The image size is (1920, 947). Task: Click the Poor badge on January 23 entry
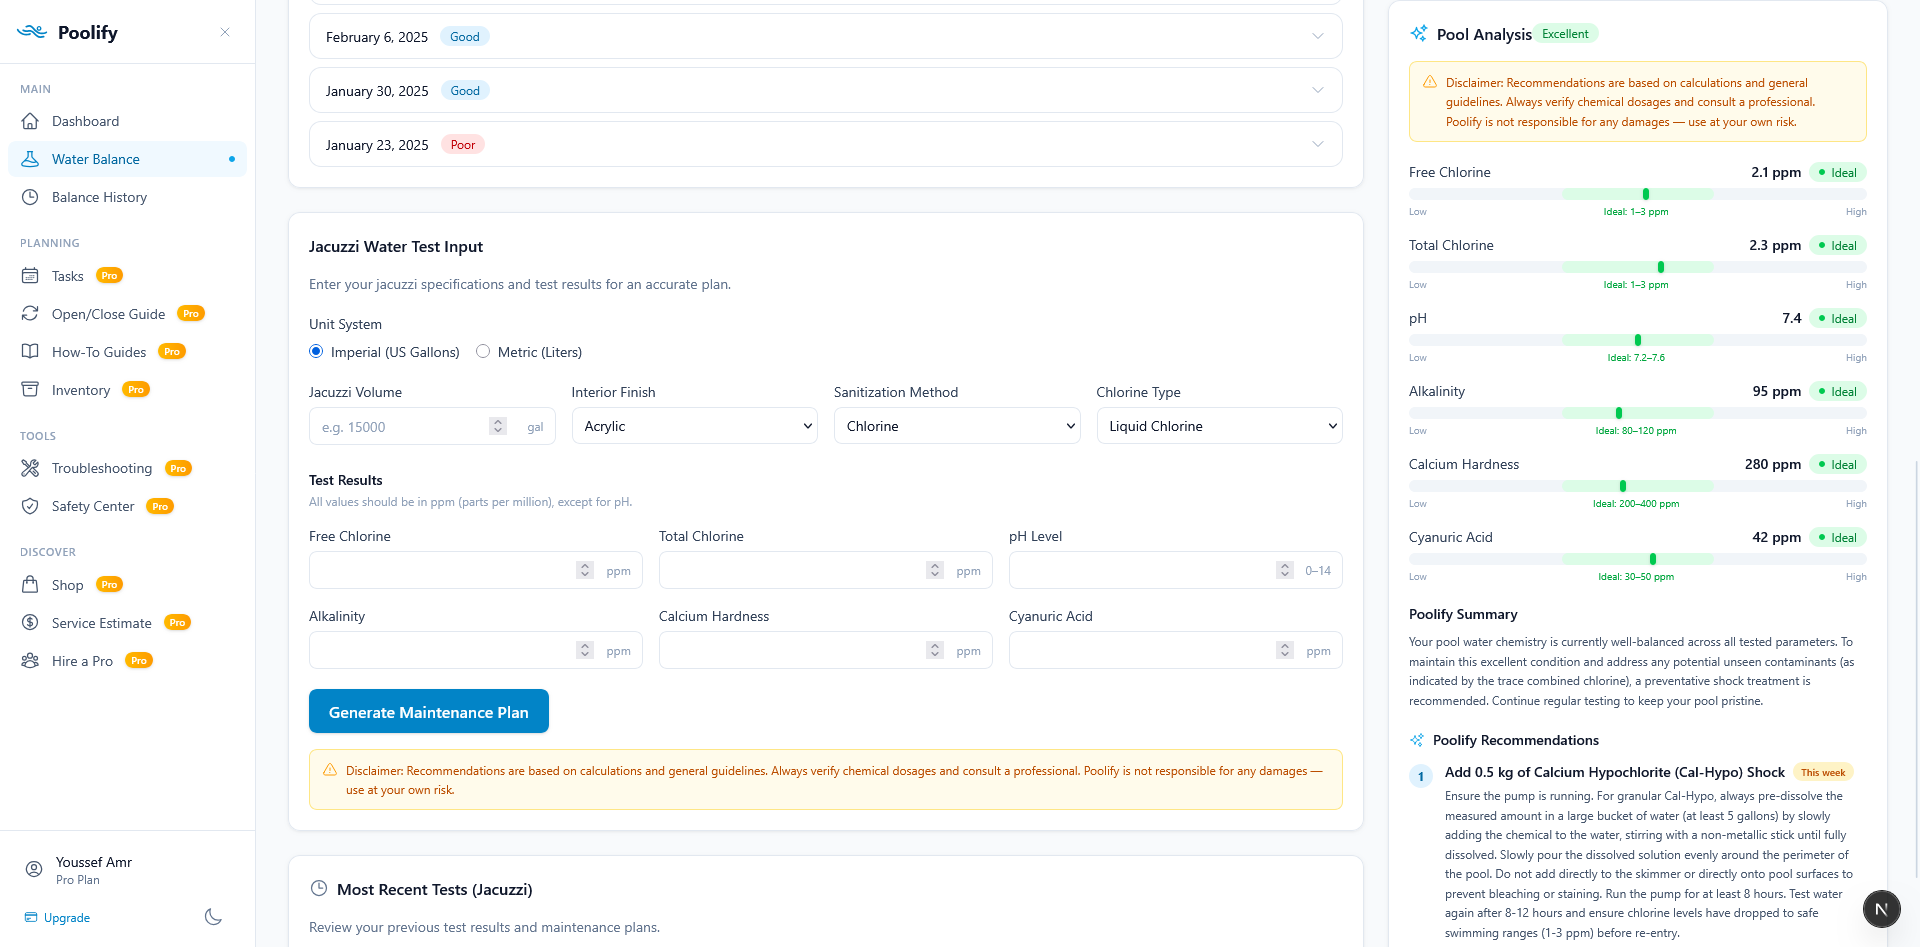[x=463, y=144]
